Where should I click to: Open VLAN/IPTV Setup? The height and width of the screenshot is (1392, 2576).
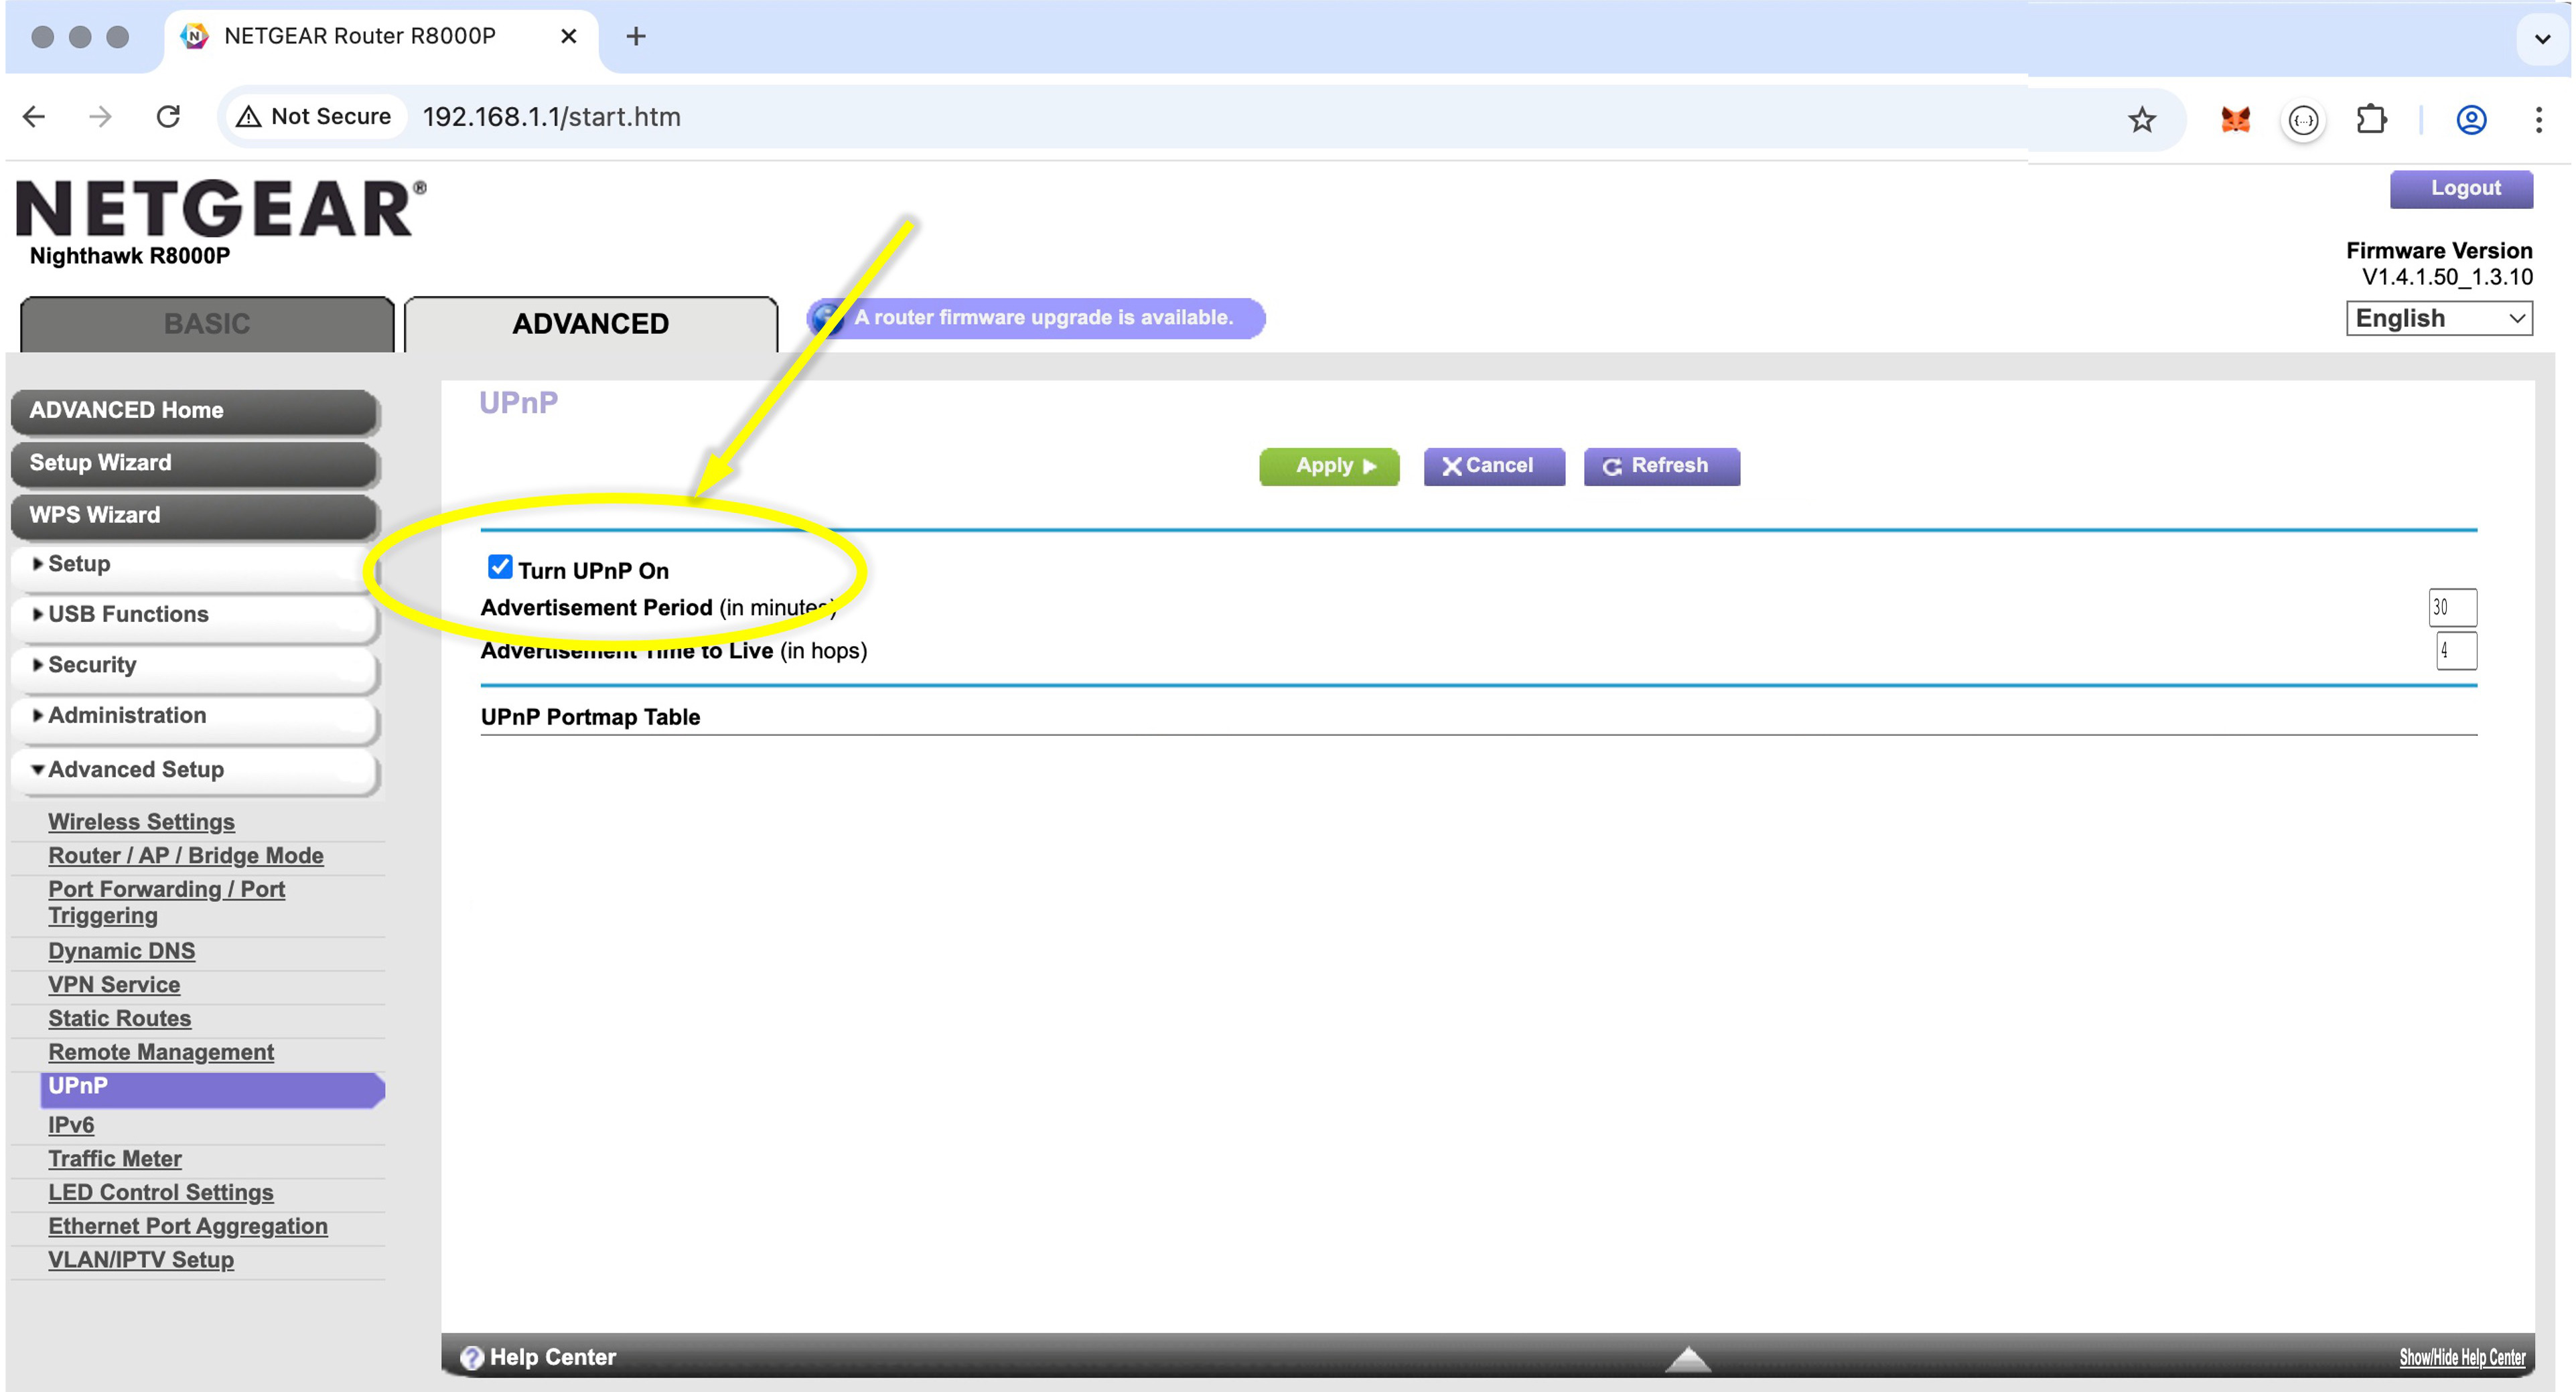(141, 1261)
